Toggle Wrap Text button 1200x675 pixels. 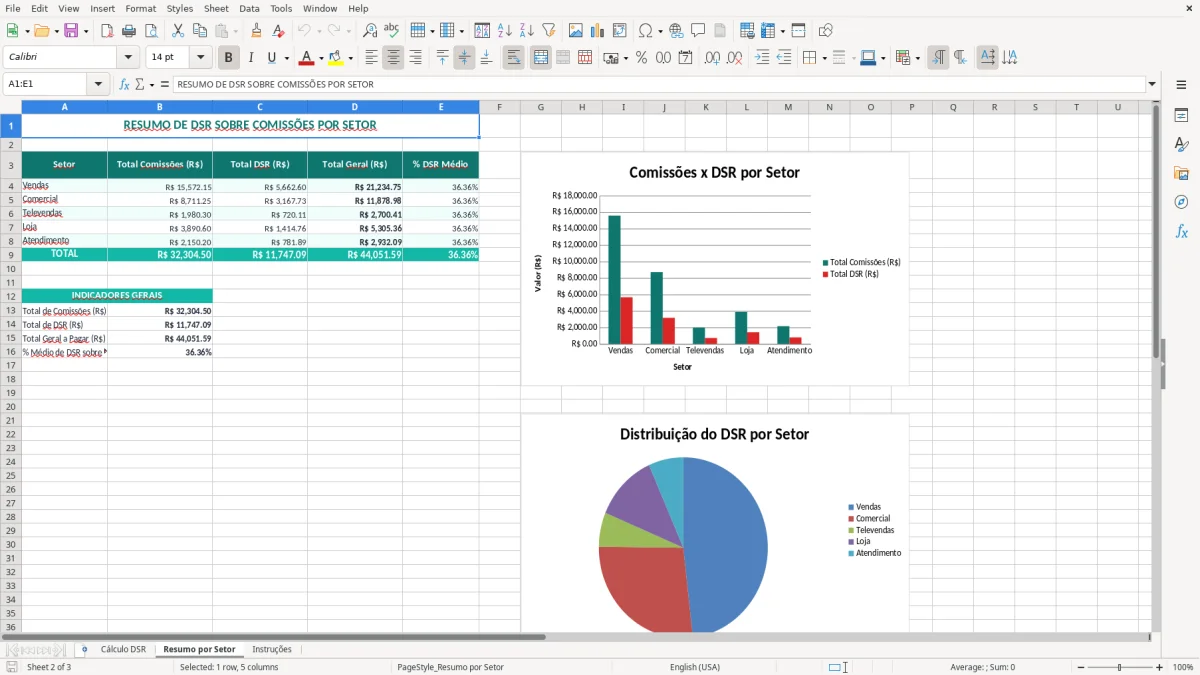tap(513, 58)
